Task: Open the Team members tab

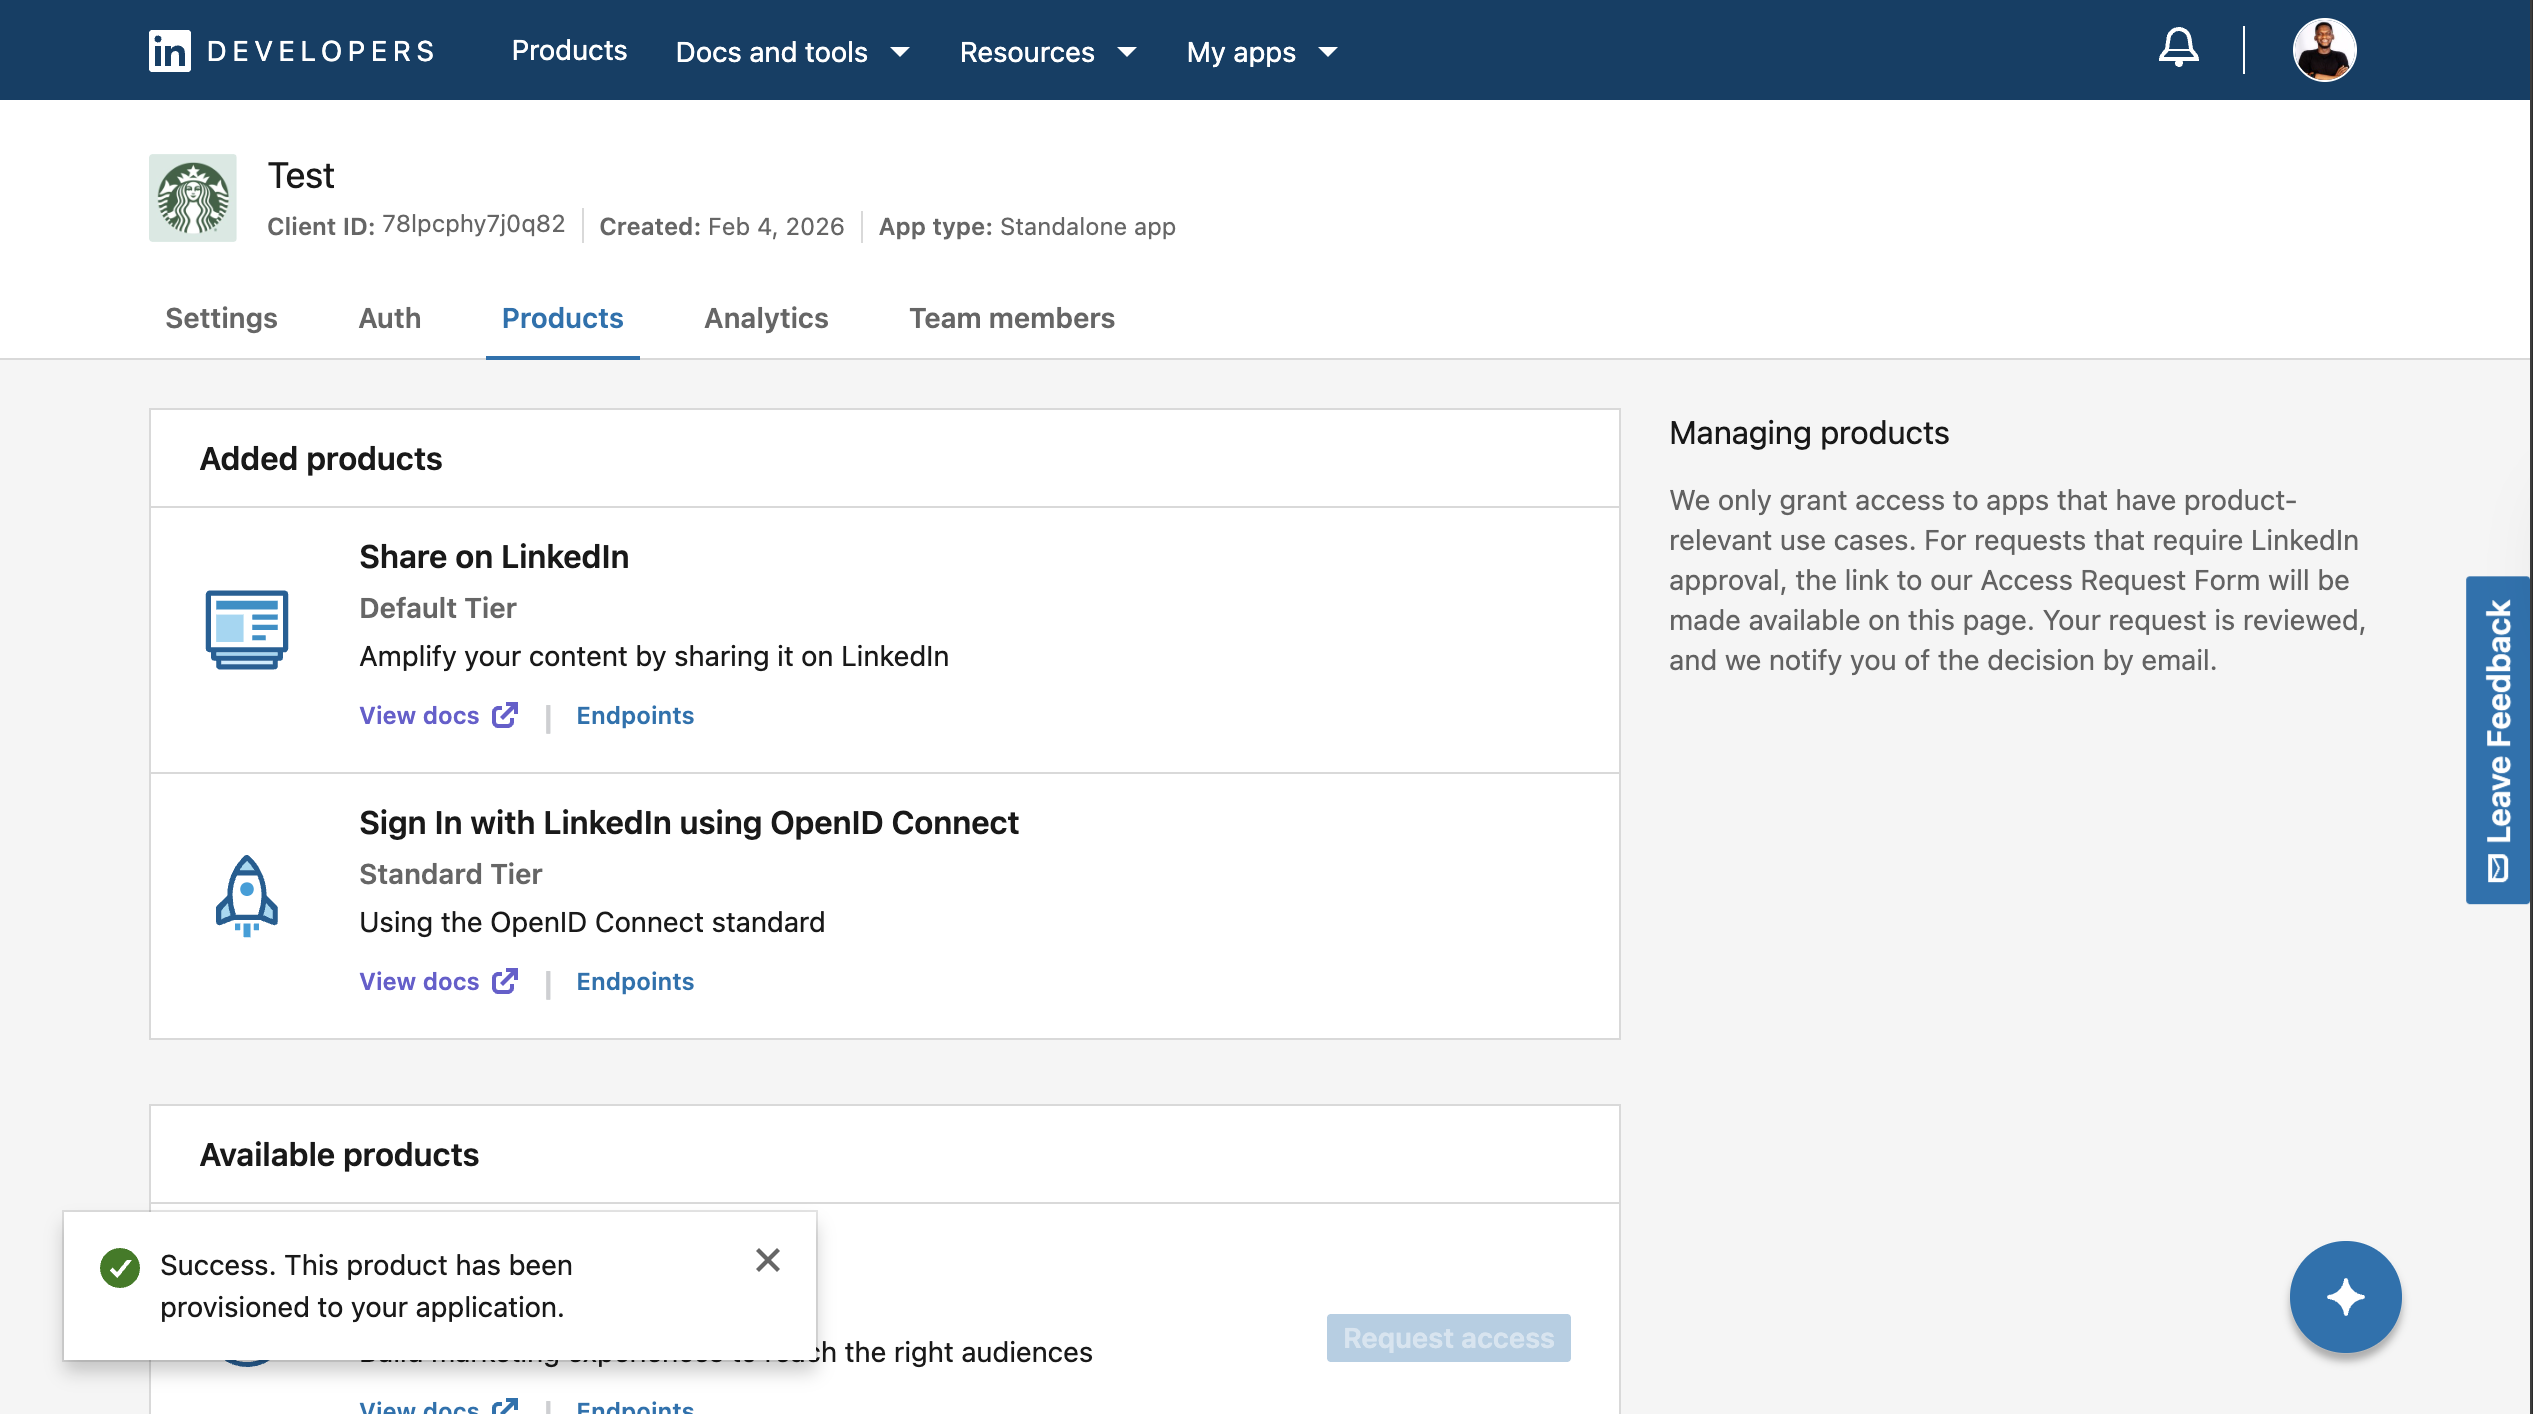Action: 1011,318
